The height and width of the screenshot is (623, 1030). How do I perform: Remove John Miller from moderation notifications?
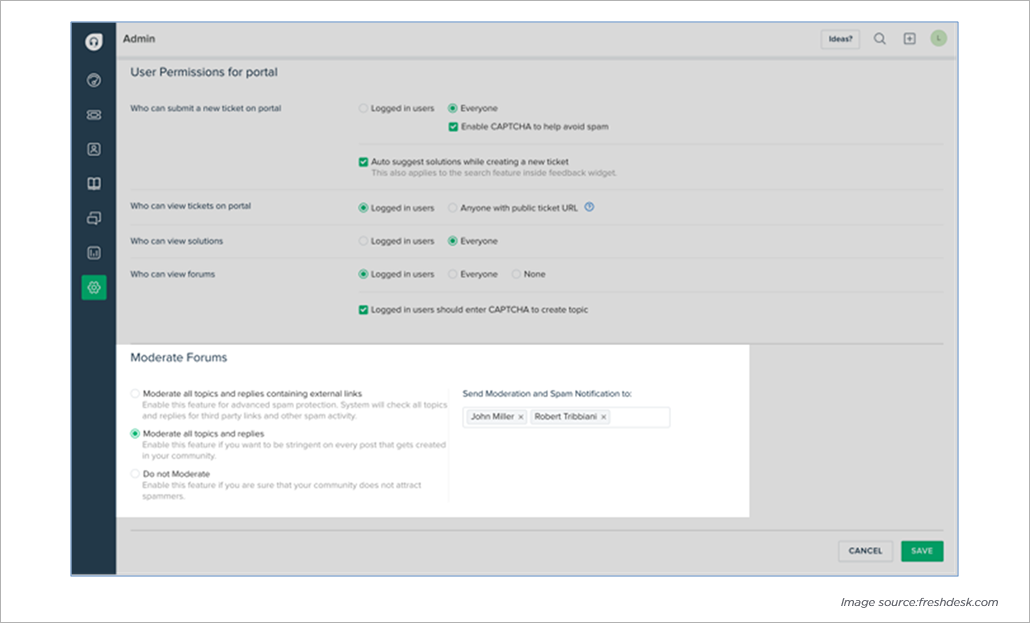(x=520, y=417)
